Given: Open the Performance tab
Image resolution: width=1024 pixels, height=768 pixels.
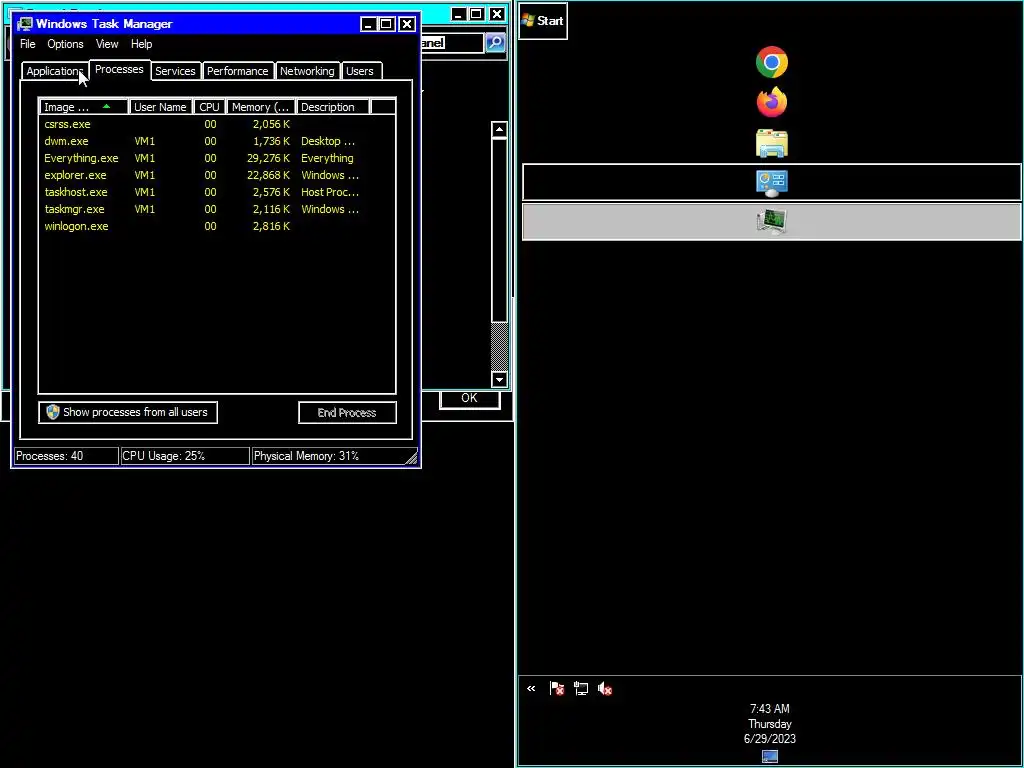Looking at the screenshot, I should 238,71.
